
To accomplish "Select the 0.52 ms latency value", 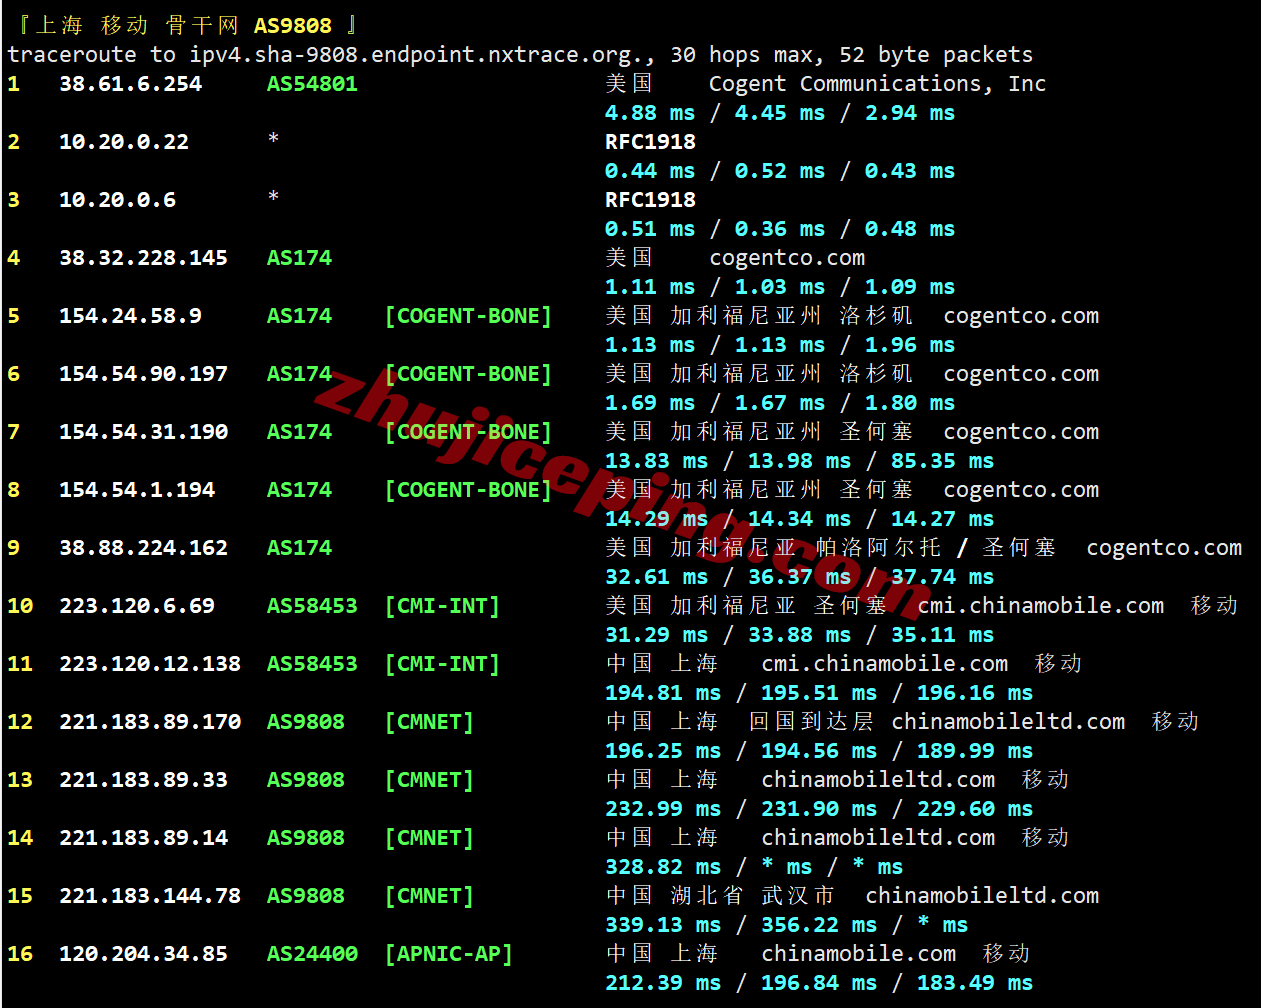I will point(780,171).
